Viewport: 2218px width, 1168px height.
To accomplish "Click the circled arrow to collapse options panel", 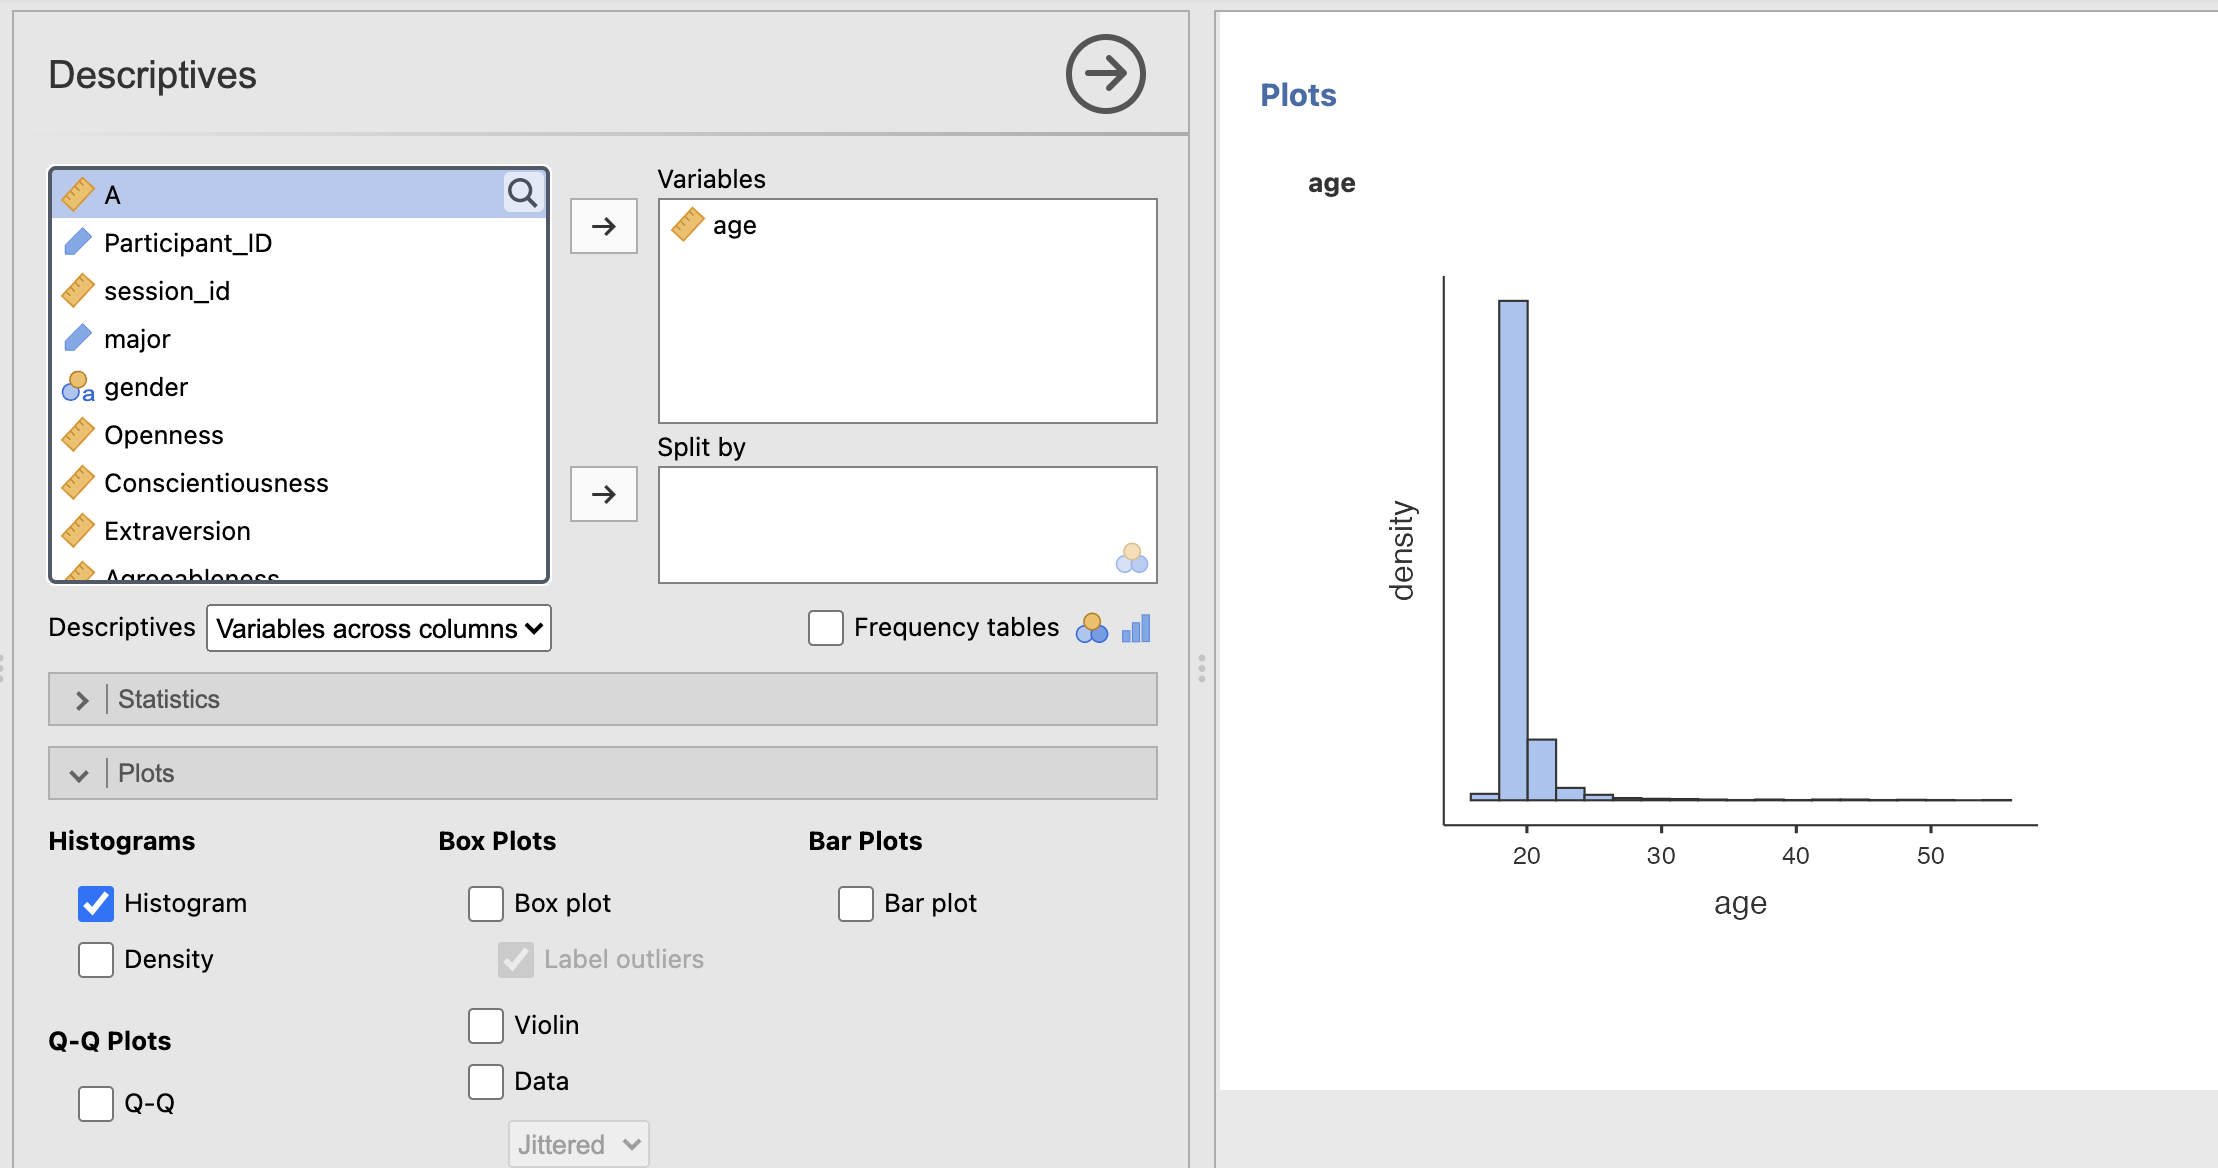I will [1105, 74].
